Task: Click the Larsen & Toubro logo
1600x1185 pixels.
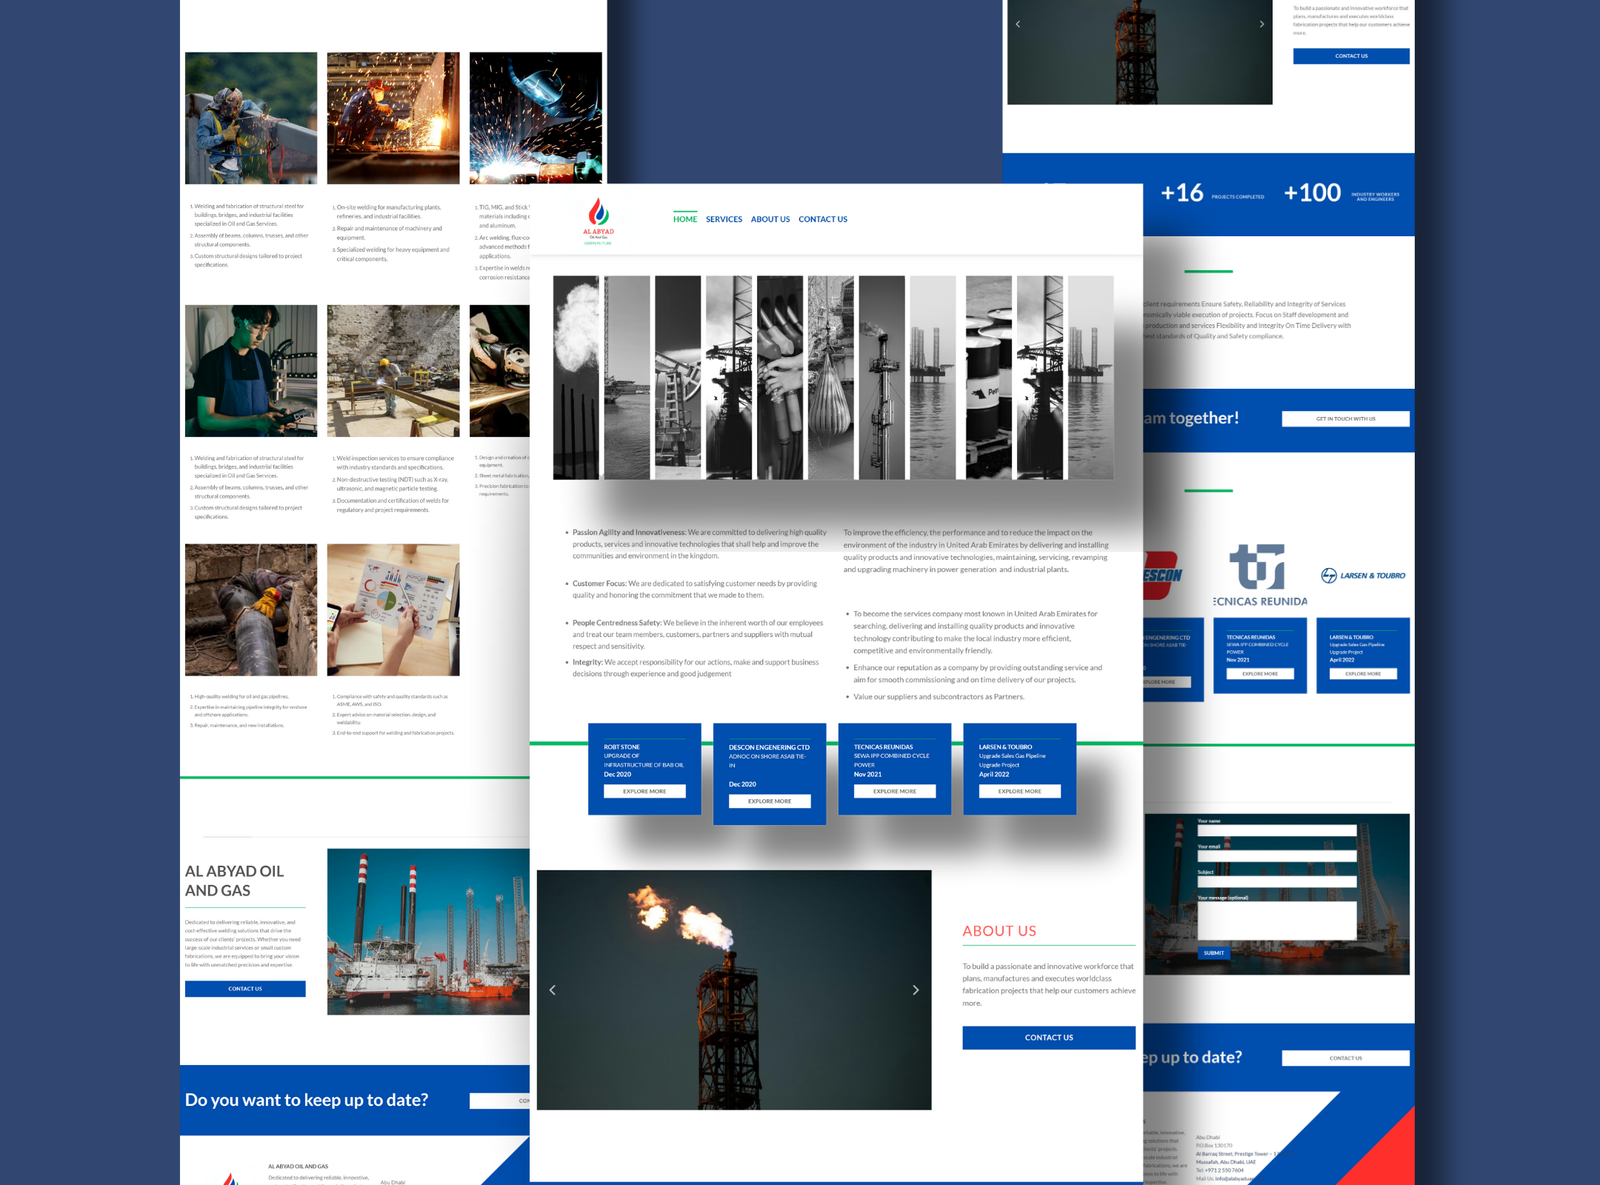Action: click(1363, 575)
